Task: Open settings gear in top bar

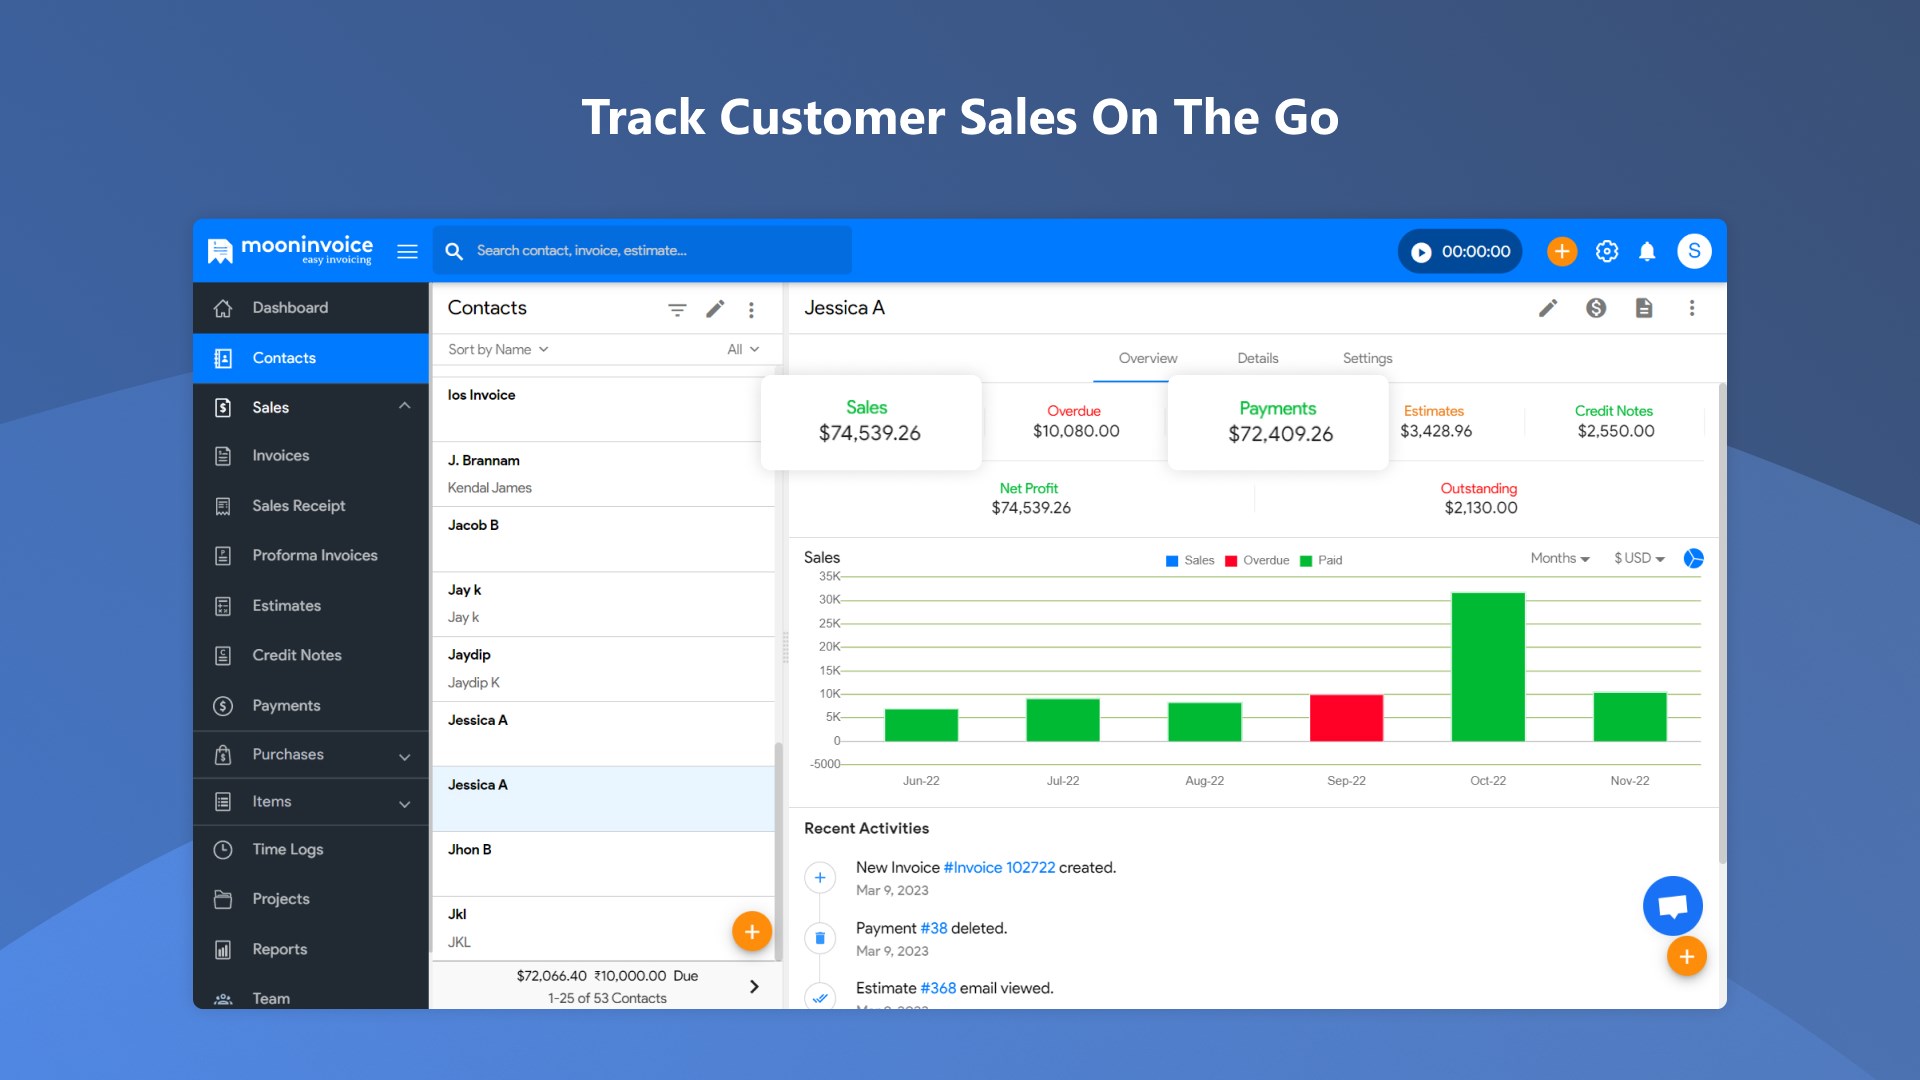Action: 1607,252
